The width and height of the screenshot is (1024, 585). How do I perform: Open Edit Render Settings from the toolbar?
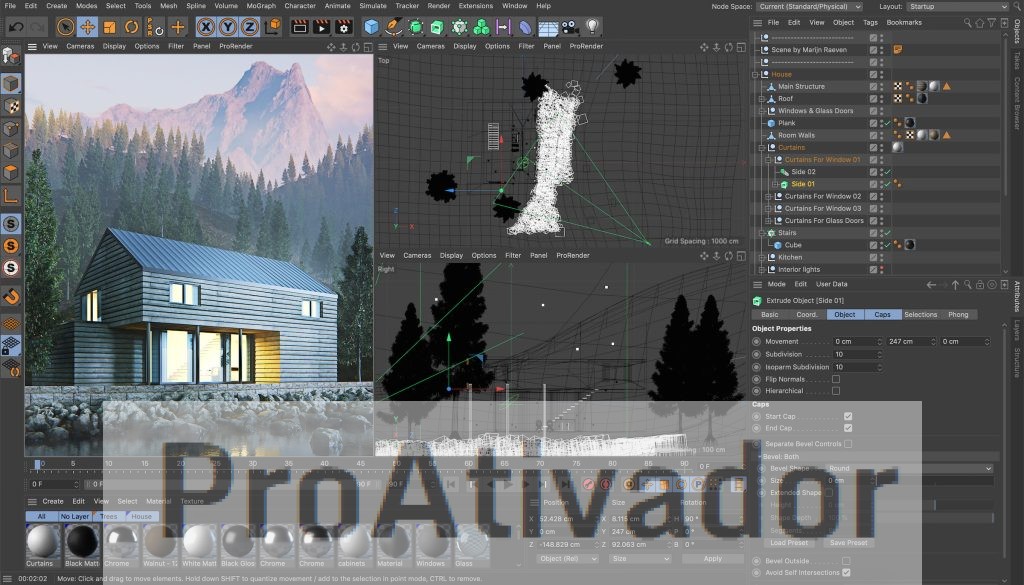point(342,28)
